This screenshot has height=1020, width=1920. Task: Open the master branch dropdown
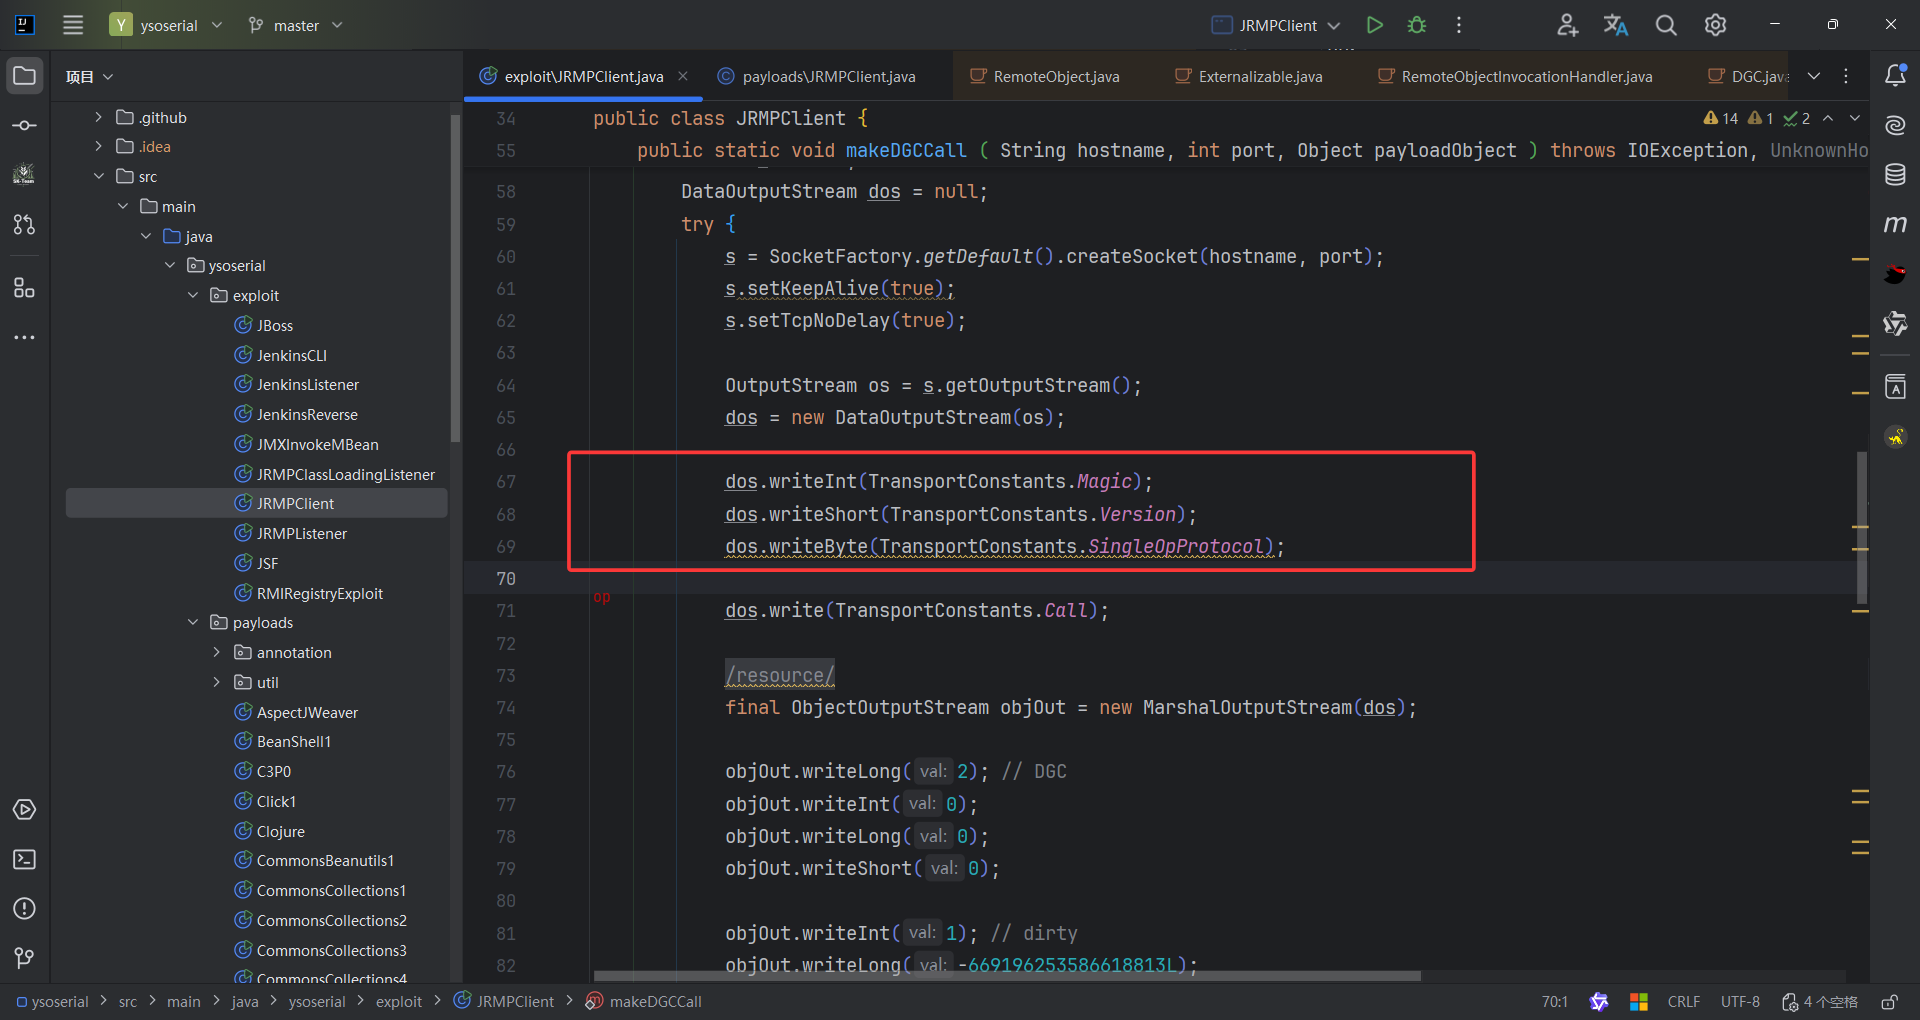(296, 25)
